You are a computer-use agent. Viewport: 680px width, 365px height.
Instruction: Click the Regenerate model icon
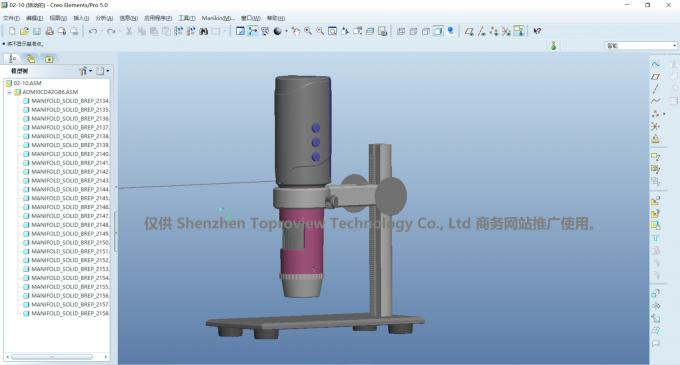[x=179, y=31]
